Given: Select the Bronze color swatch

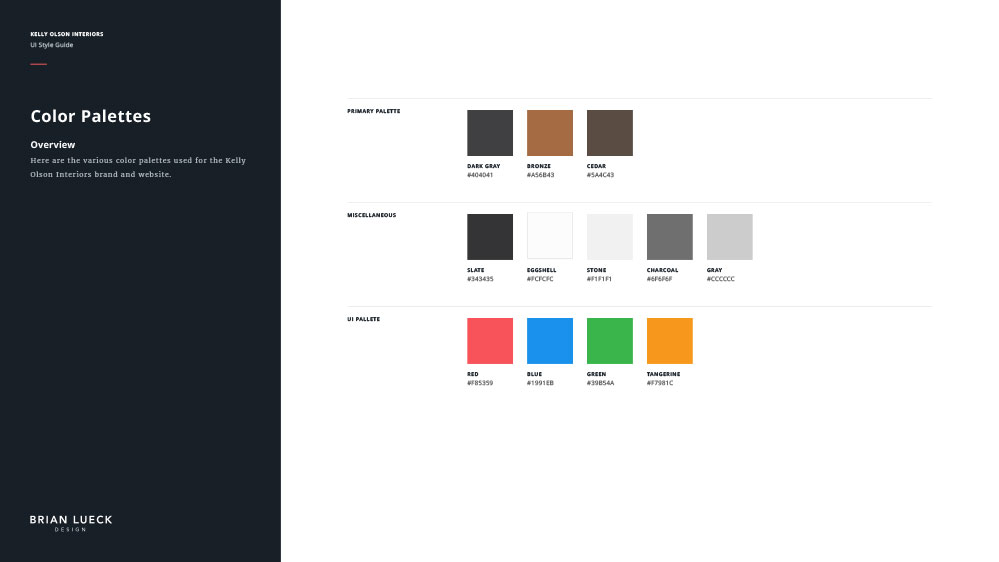Looking at the screenshot, I should (550, 133).
